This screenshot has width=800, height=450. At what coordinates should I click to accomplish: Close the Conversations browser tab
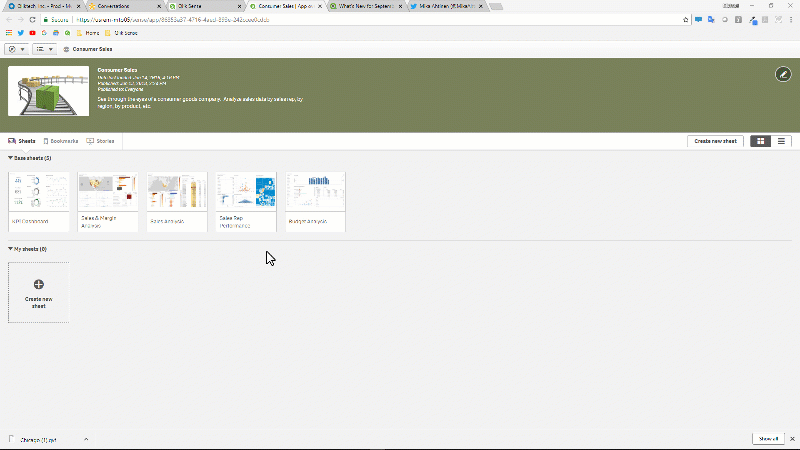pyautogui.click(x=159, y=6)
